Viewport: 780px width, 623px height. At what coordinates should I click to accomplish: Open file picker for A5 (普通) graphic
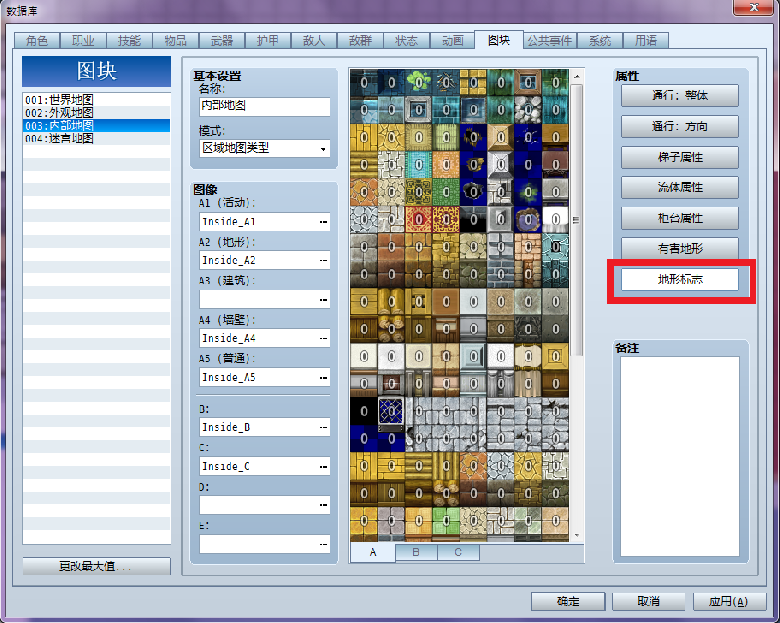pyautogui.click(x=323, y=378)
